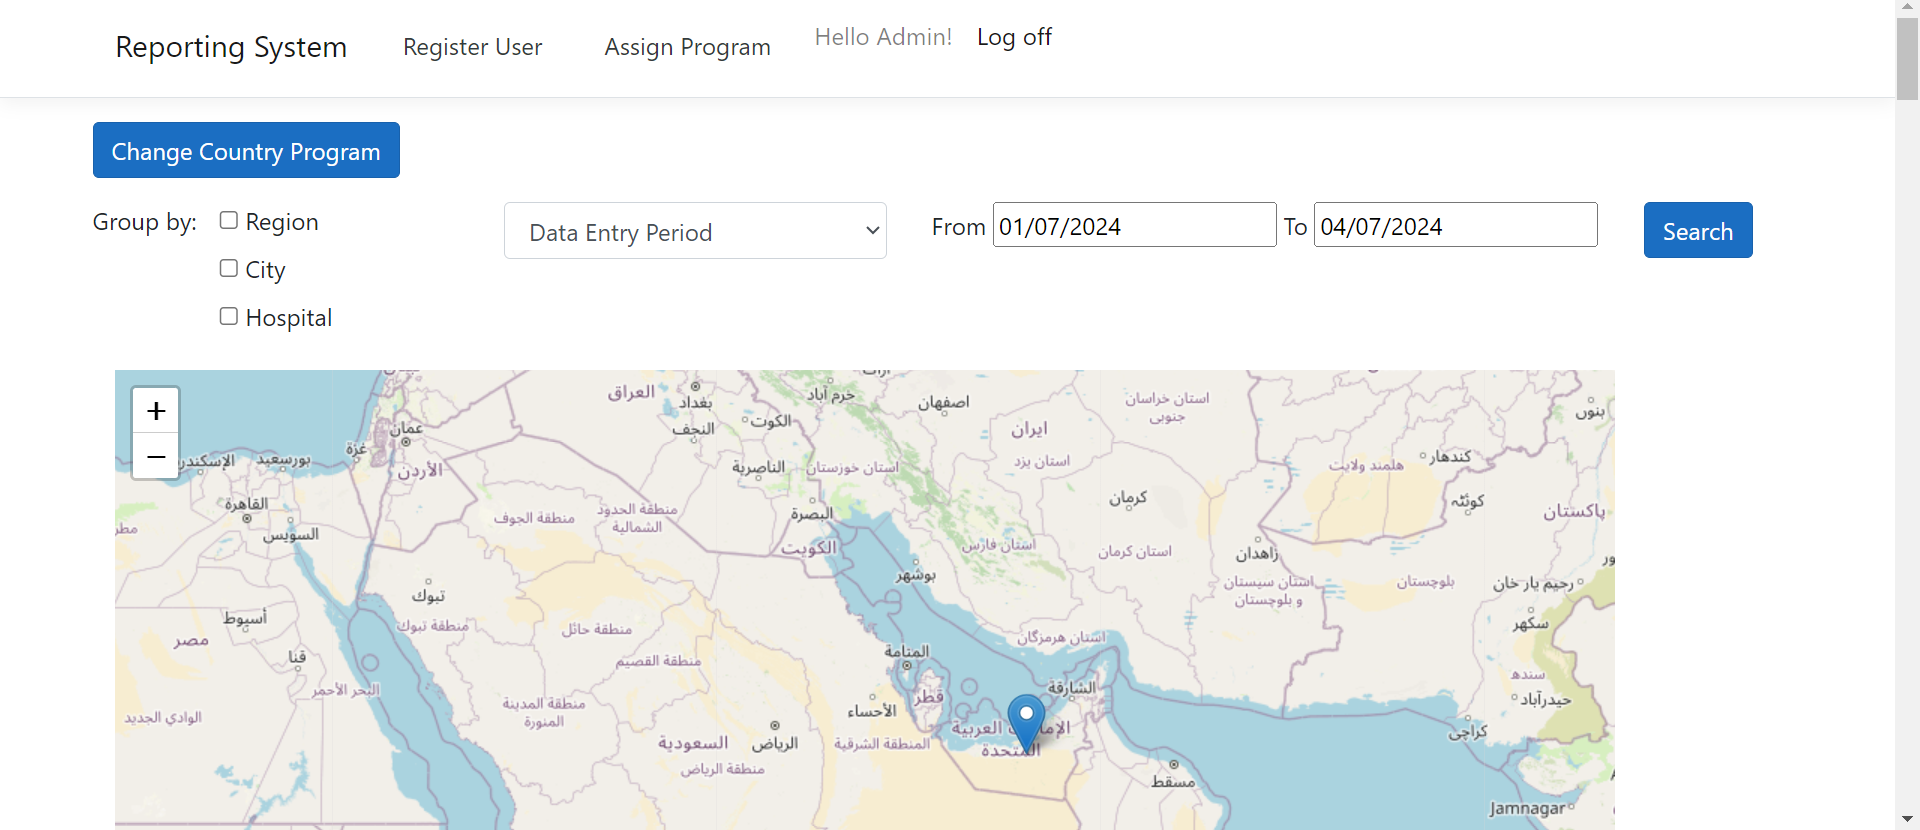
Task: Focus the To date input
Action: [x=1455, y=226]
